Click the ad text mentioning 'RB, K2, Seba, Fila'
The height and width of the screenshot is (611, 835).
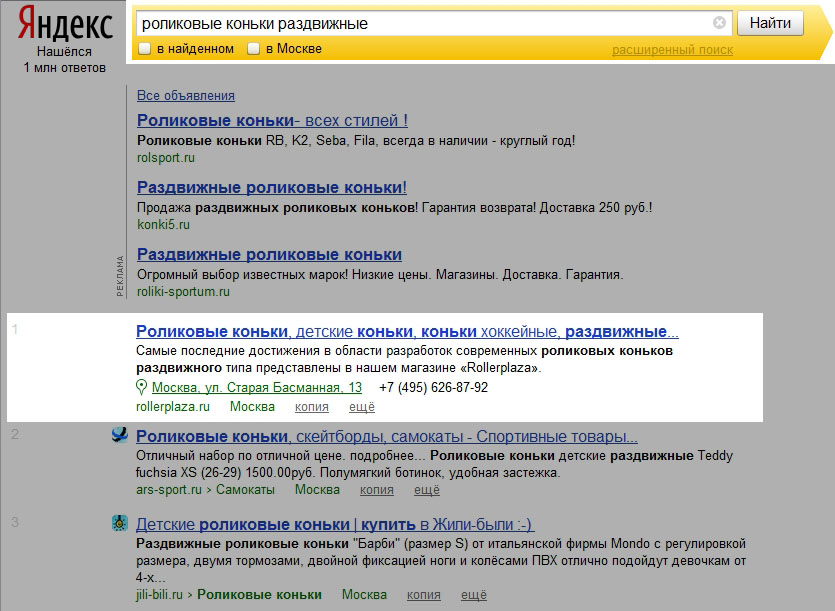click(x=356, y=141)
